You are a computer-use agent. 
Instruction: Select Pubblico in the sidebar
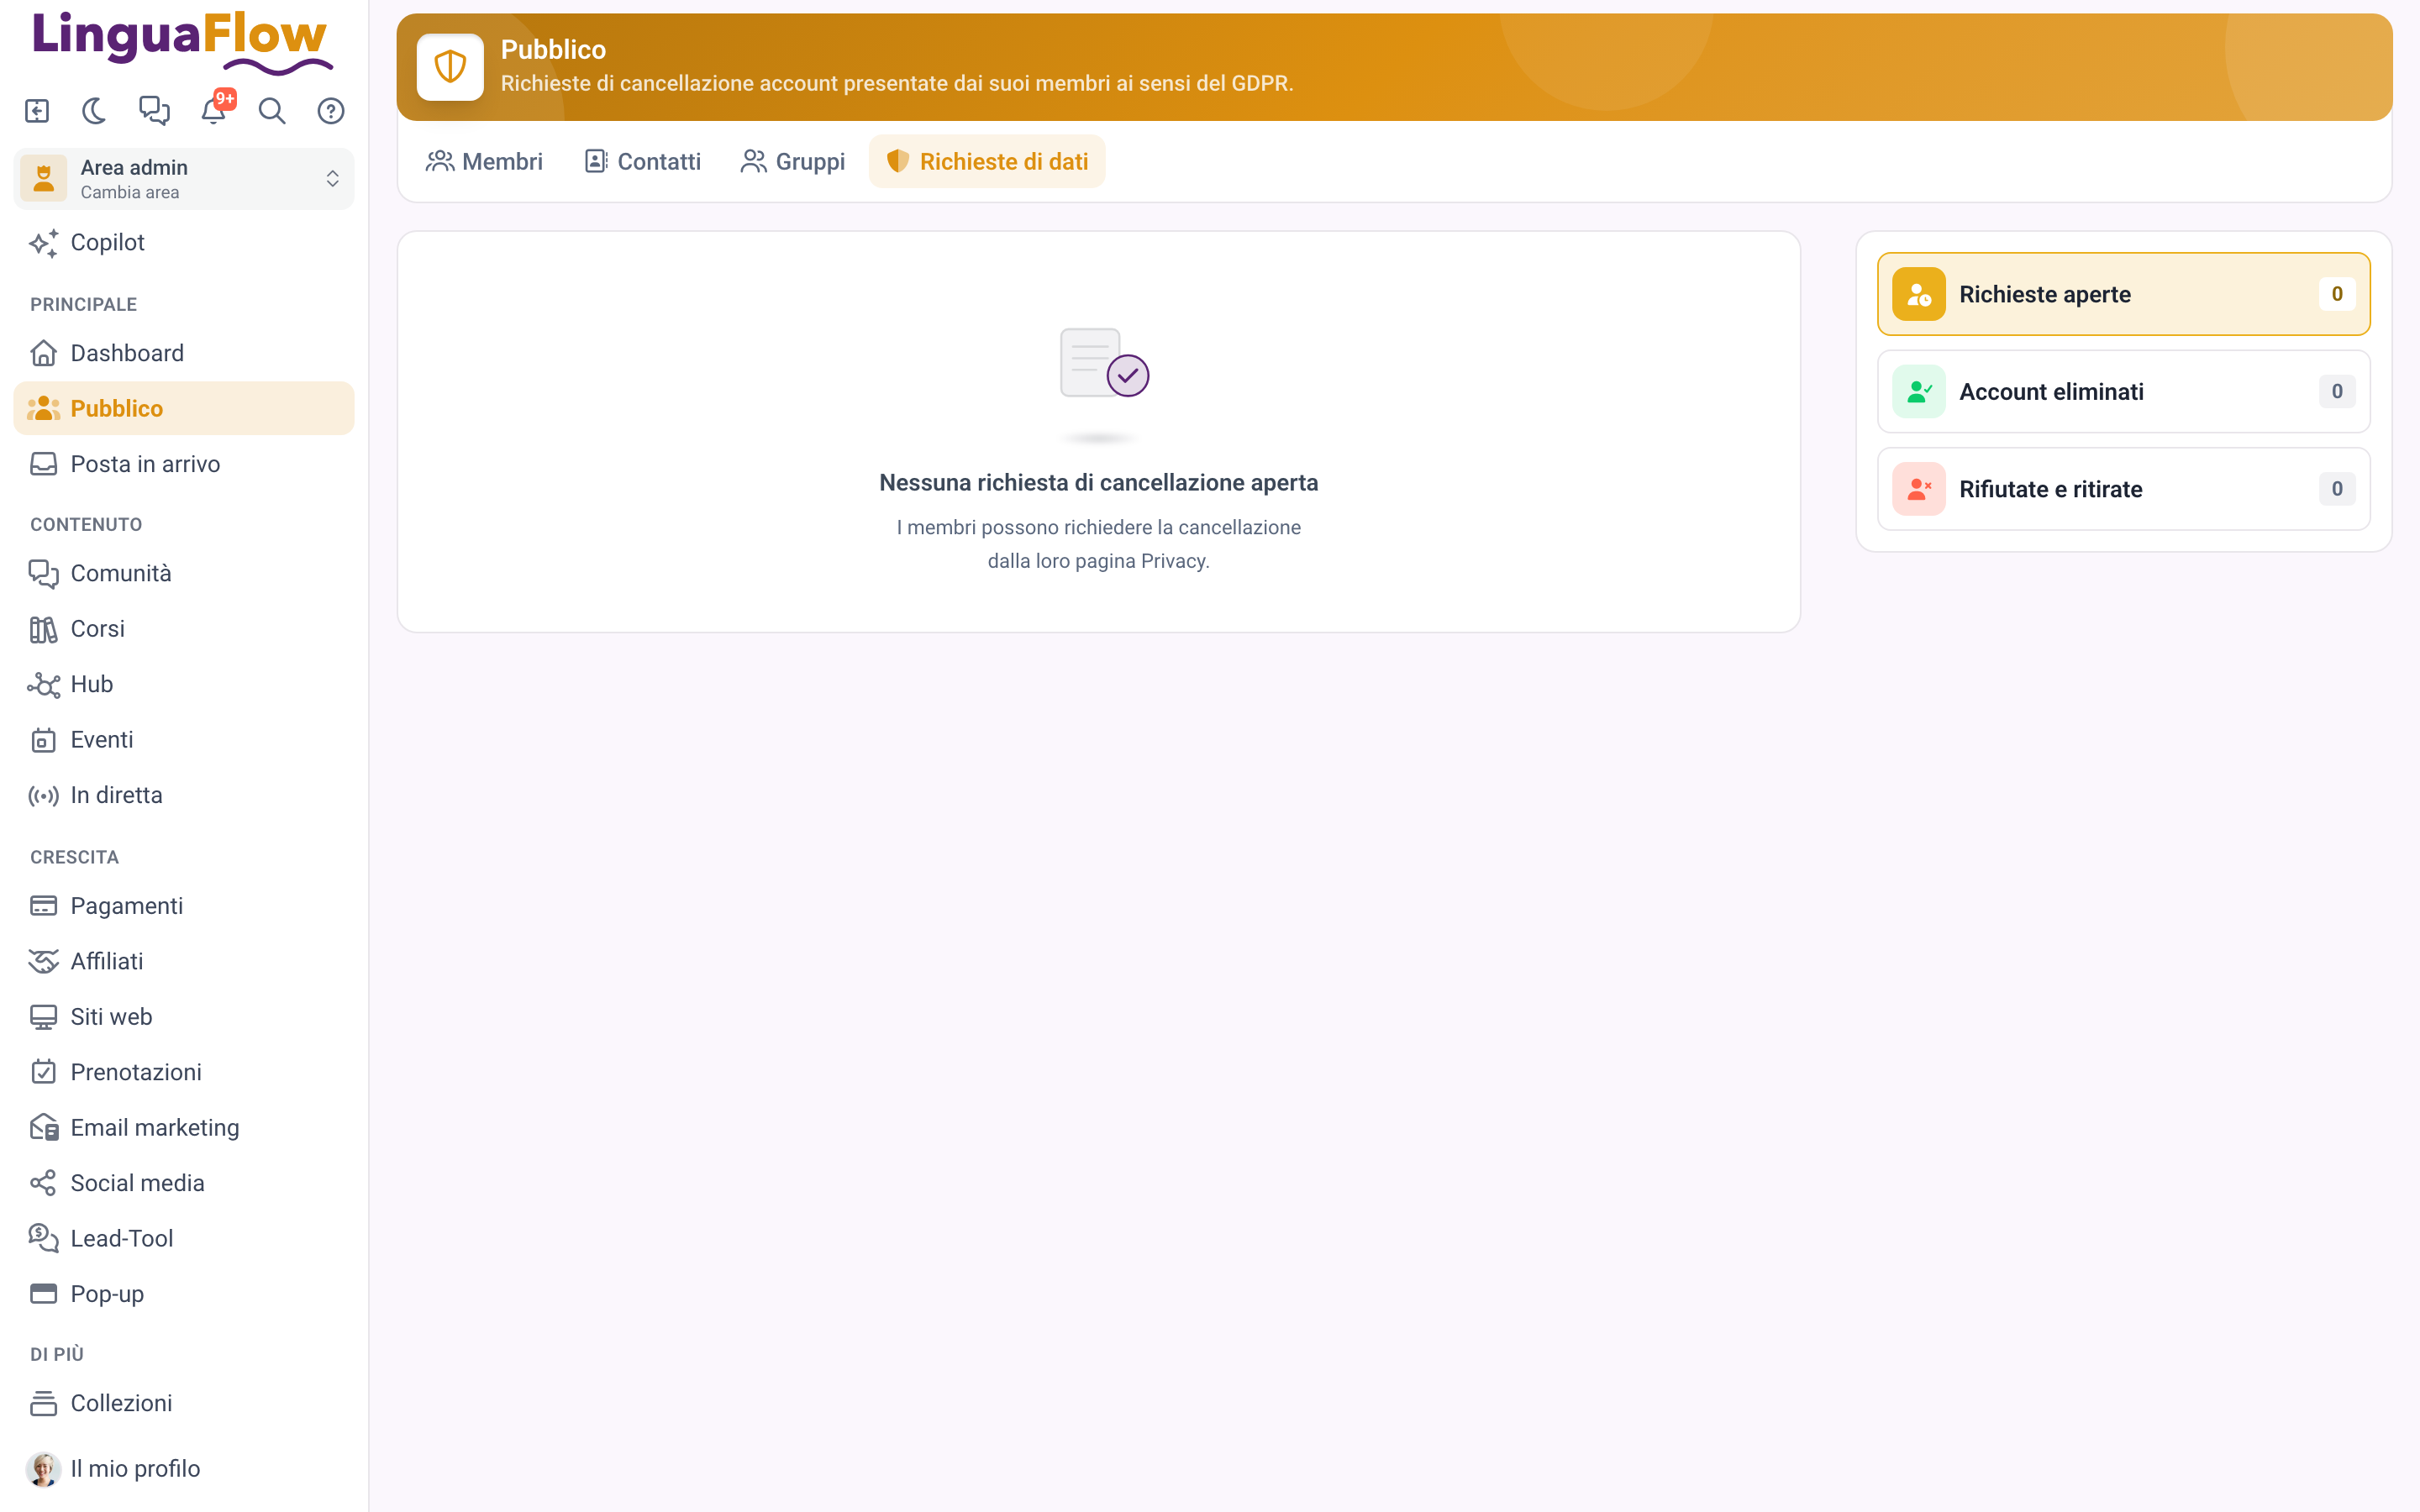[x=184, y=408]
